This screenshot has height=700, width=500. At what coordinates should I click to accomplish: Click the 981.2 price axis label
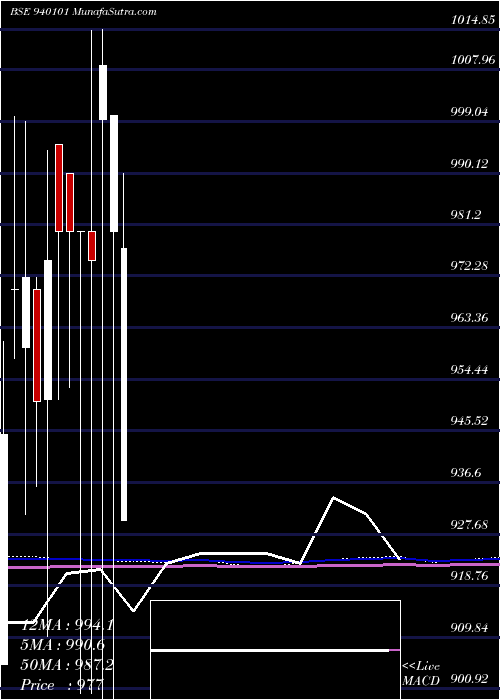pos(466,215)
